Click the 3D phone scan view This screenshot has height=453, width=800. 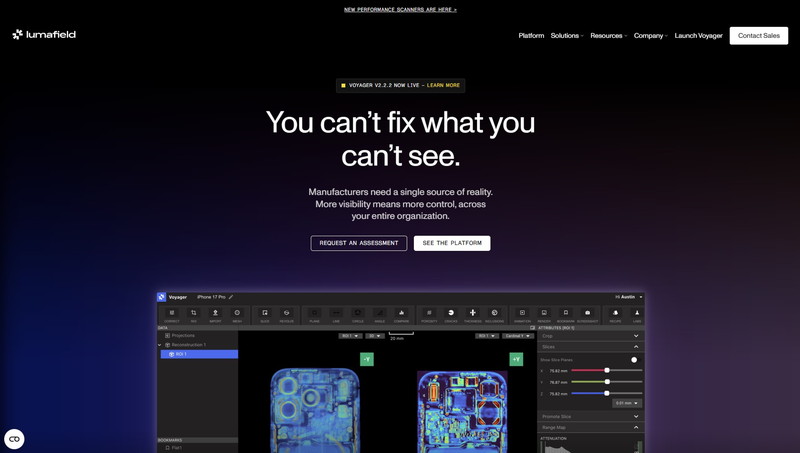click(315, 410)
